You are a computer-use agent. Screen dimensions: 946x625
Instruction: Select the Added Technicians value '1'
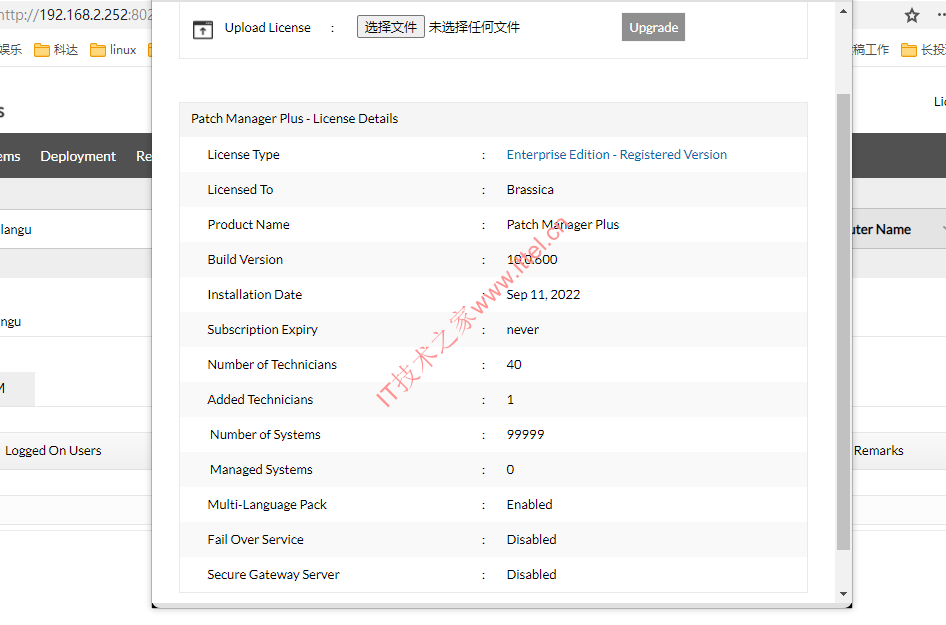(x=510, y=399)
